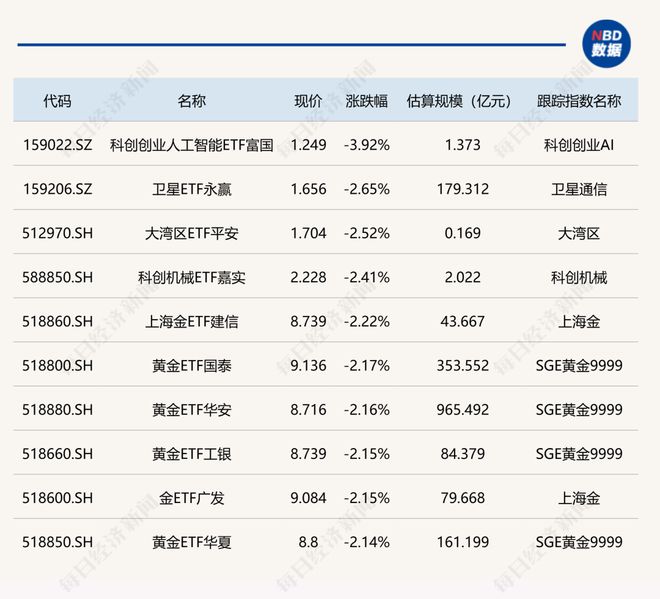Click 大湾区 index name
Screen dimensions: 660x599
[579, 233]
